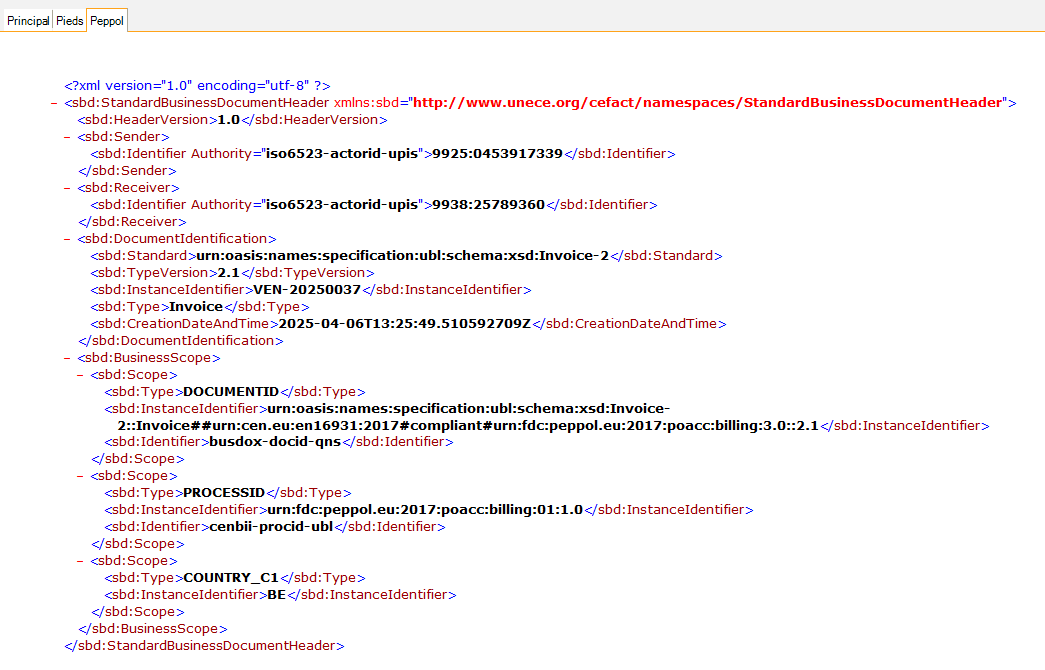Collapse the sbd:Receiver element
Screen dimensions: 1045x670
pyautogui.click(x=67, y=188)
